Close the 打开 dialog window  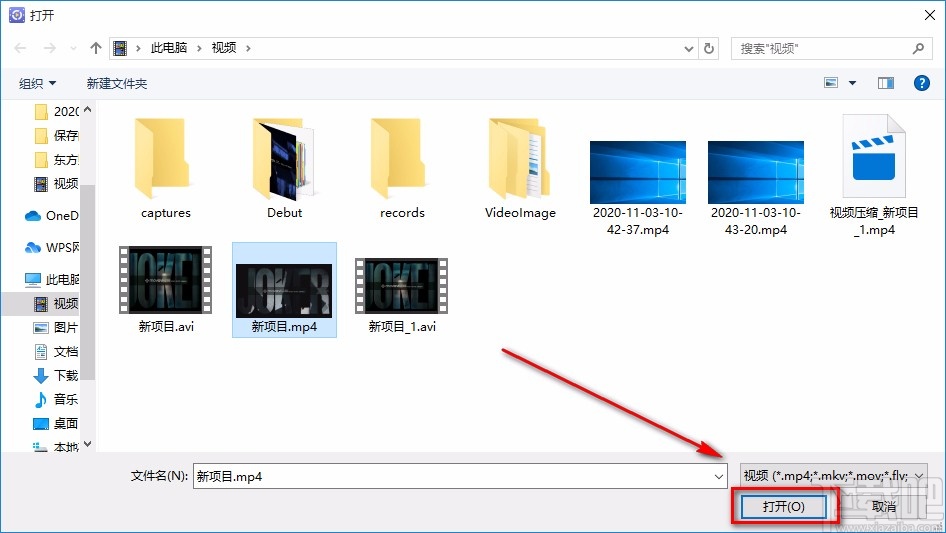(x=930, y=15)
